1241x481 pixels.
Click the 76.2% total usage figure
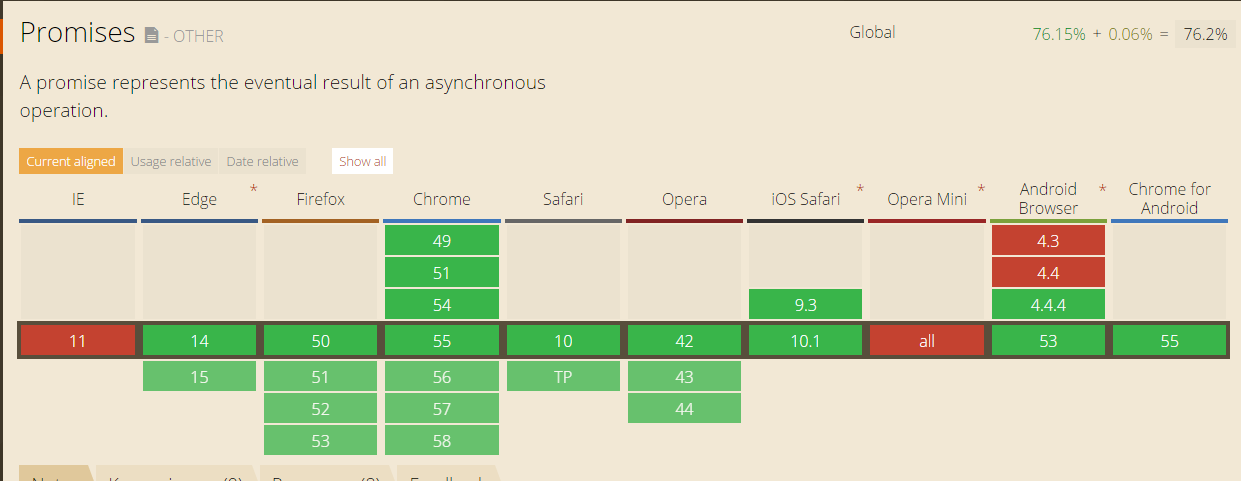click(x=1205, y=34)
